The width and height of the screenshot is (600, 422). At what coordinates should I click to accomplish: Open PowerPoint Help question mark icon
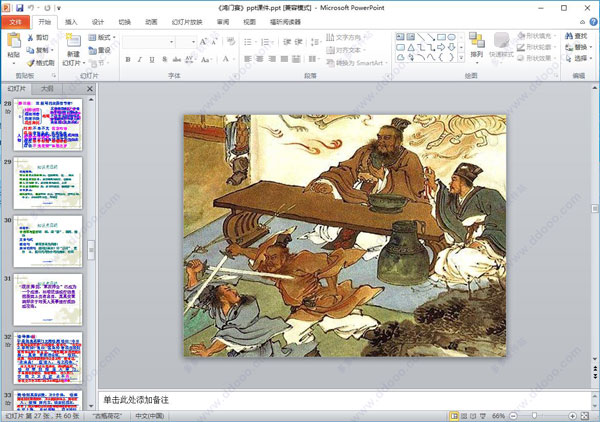(593, 22)
